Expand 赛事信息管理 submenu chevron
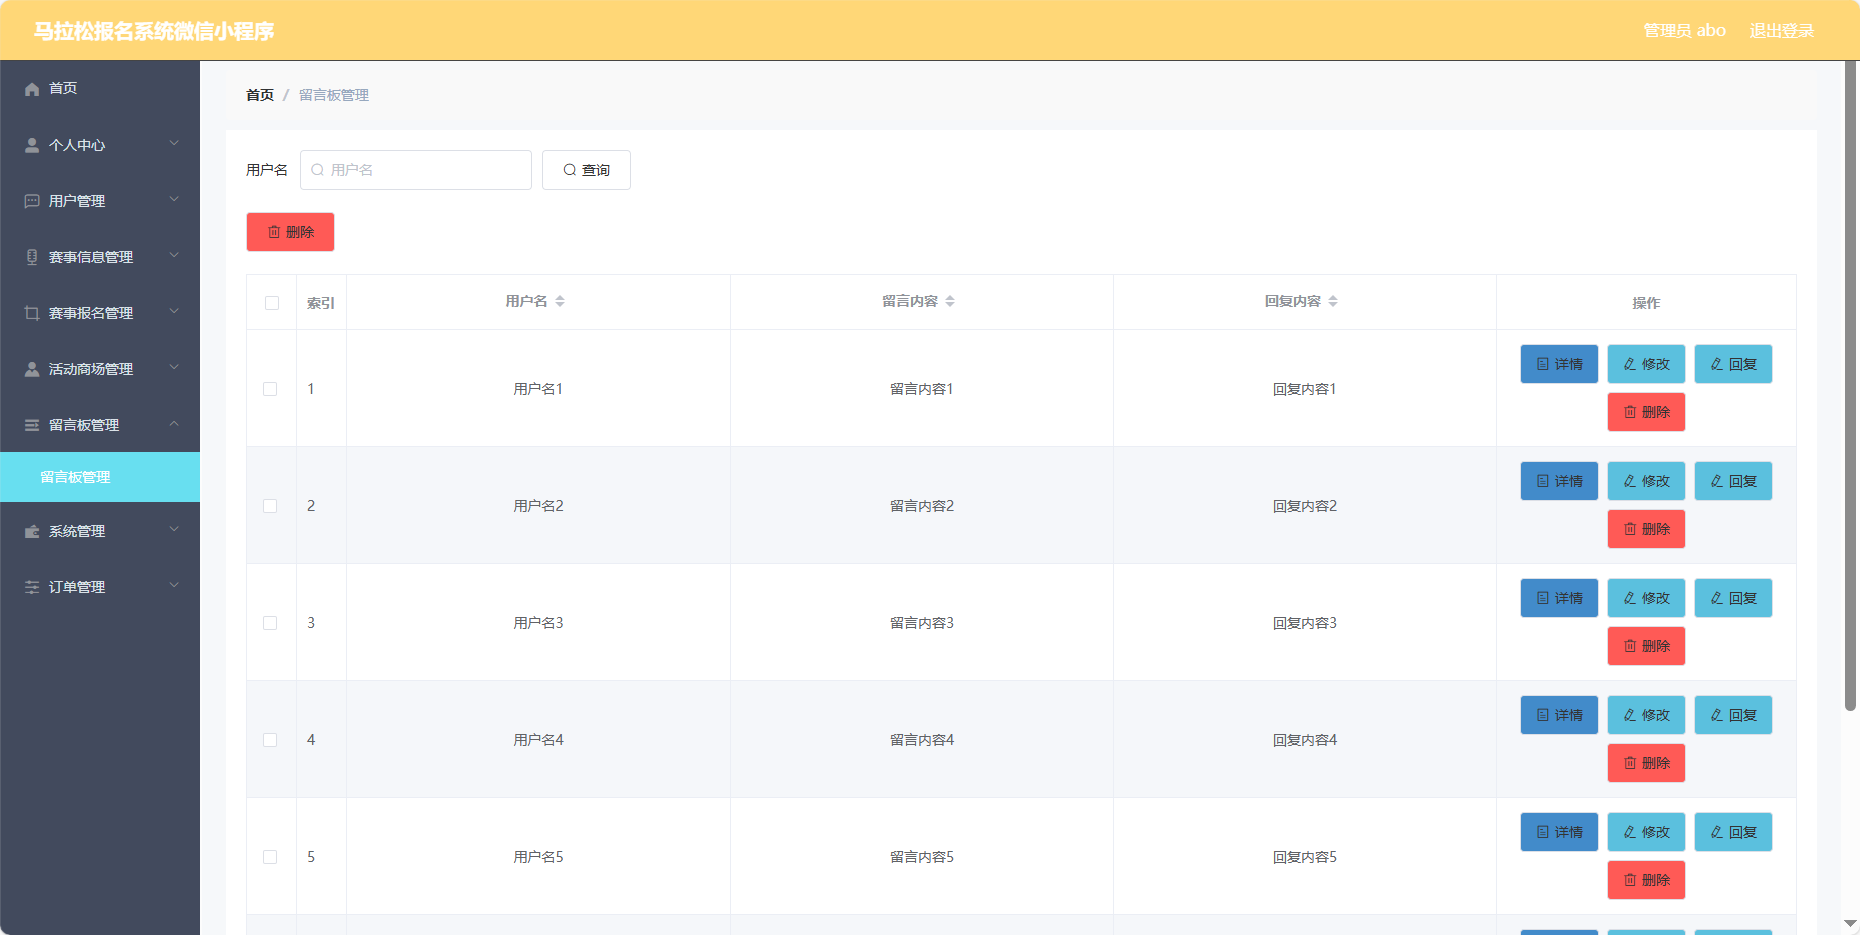This screenshot has height=935, width=1860. point(174,255)
